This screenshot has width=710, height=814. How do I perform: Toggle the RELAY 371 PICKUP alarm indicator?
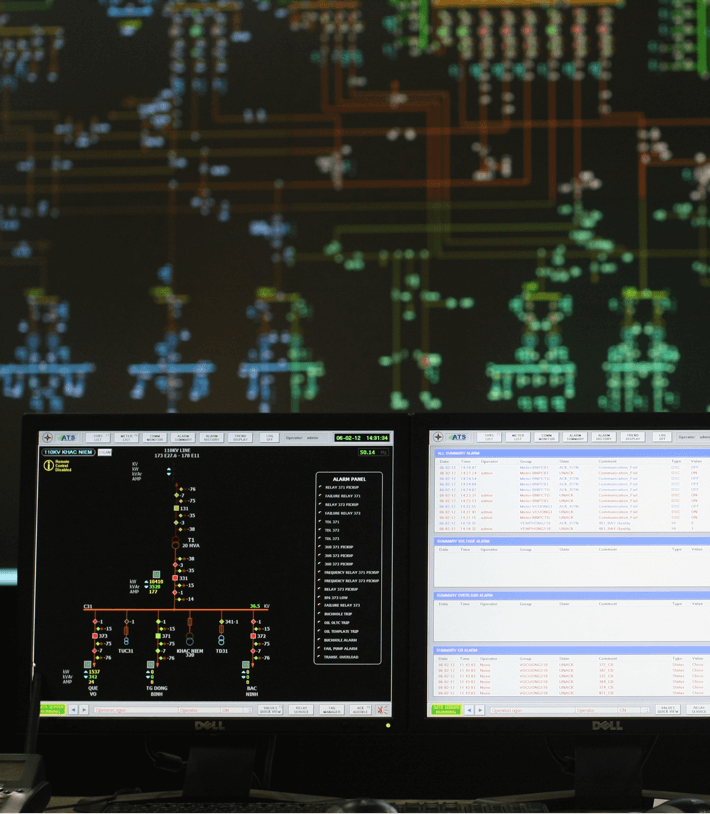(320, 488)
